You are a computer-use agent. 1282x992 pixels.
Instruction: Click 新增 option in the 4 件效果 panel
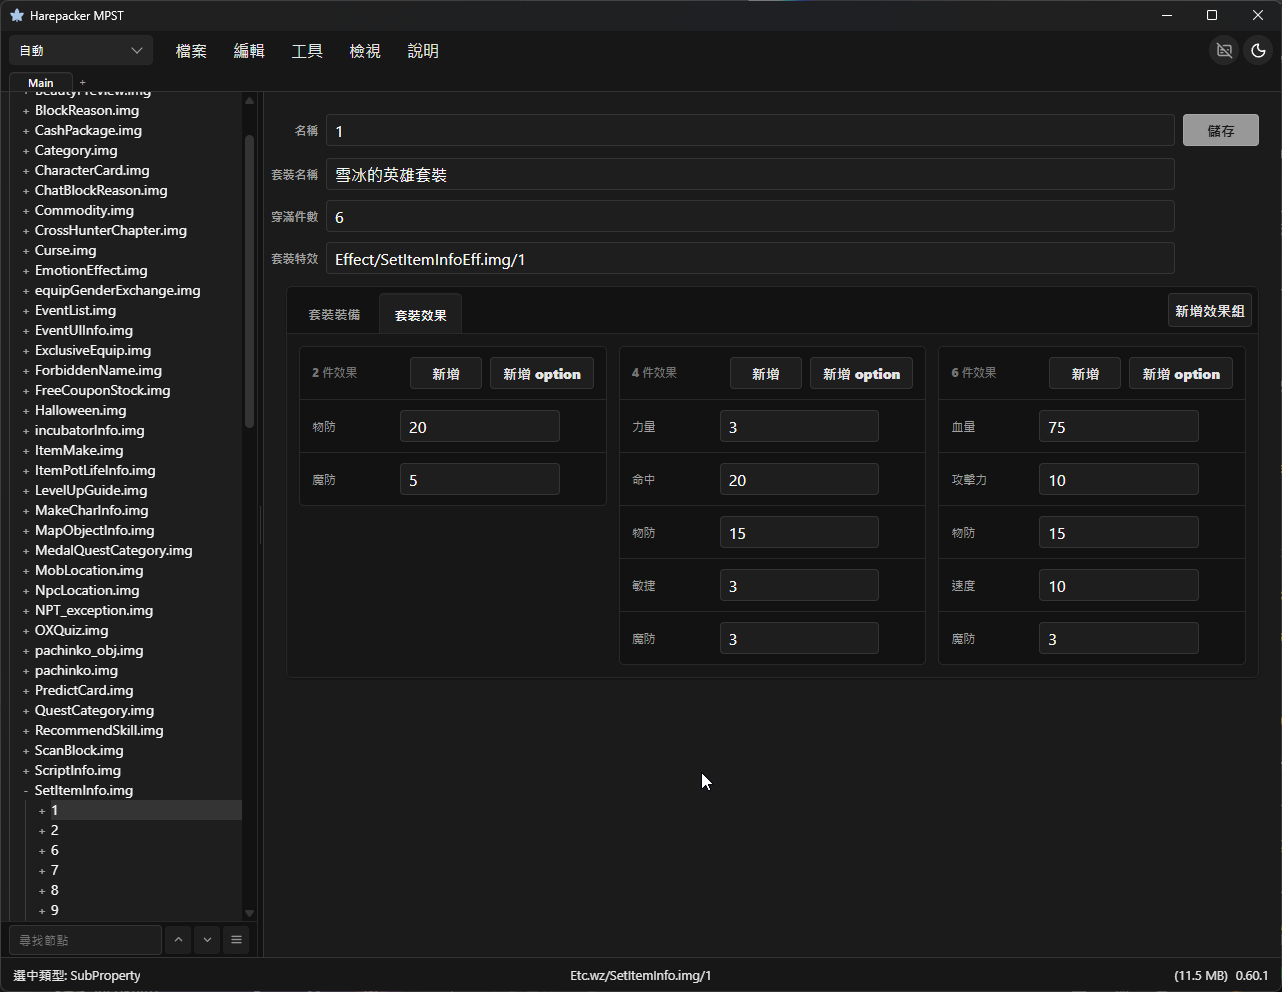(x=861, y=374)
